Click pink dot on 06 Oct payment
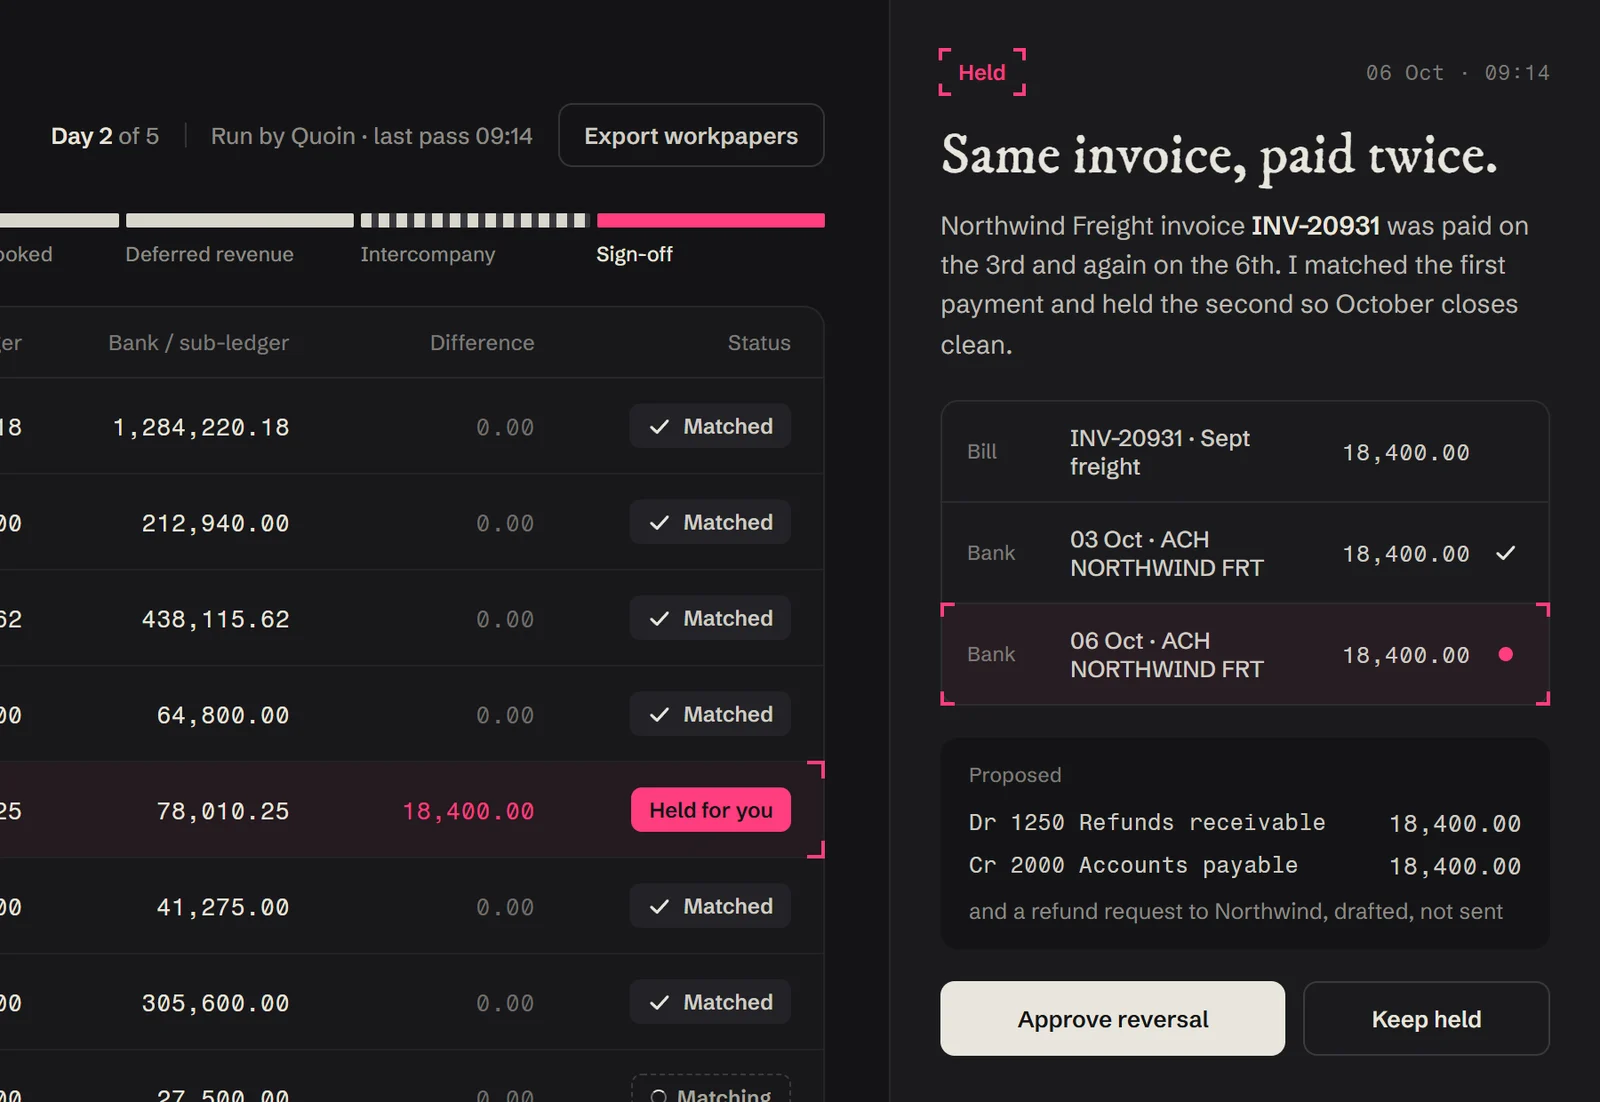Screen dimensions: 1600x1102 pos(1506,654)
